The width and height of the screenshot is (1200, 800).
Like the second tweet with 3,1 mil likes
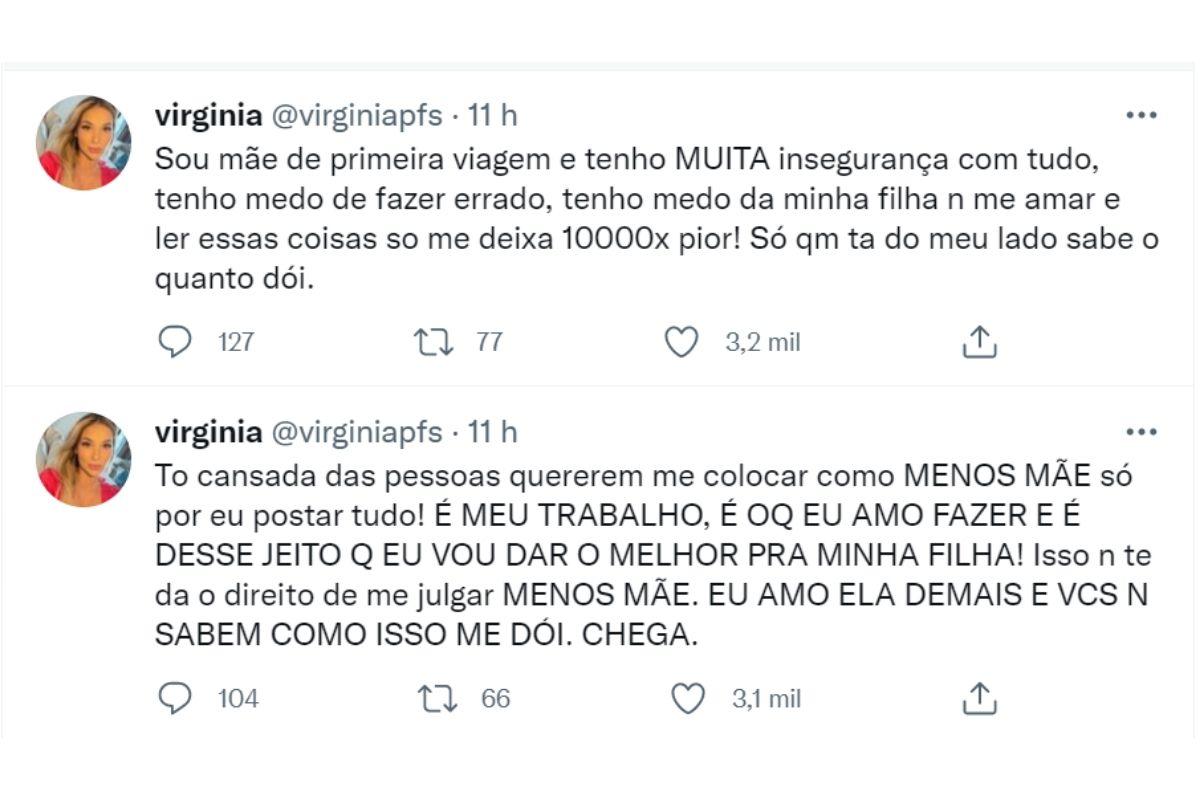pos(687,698)
